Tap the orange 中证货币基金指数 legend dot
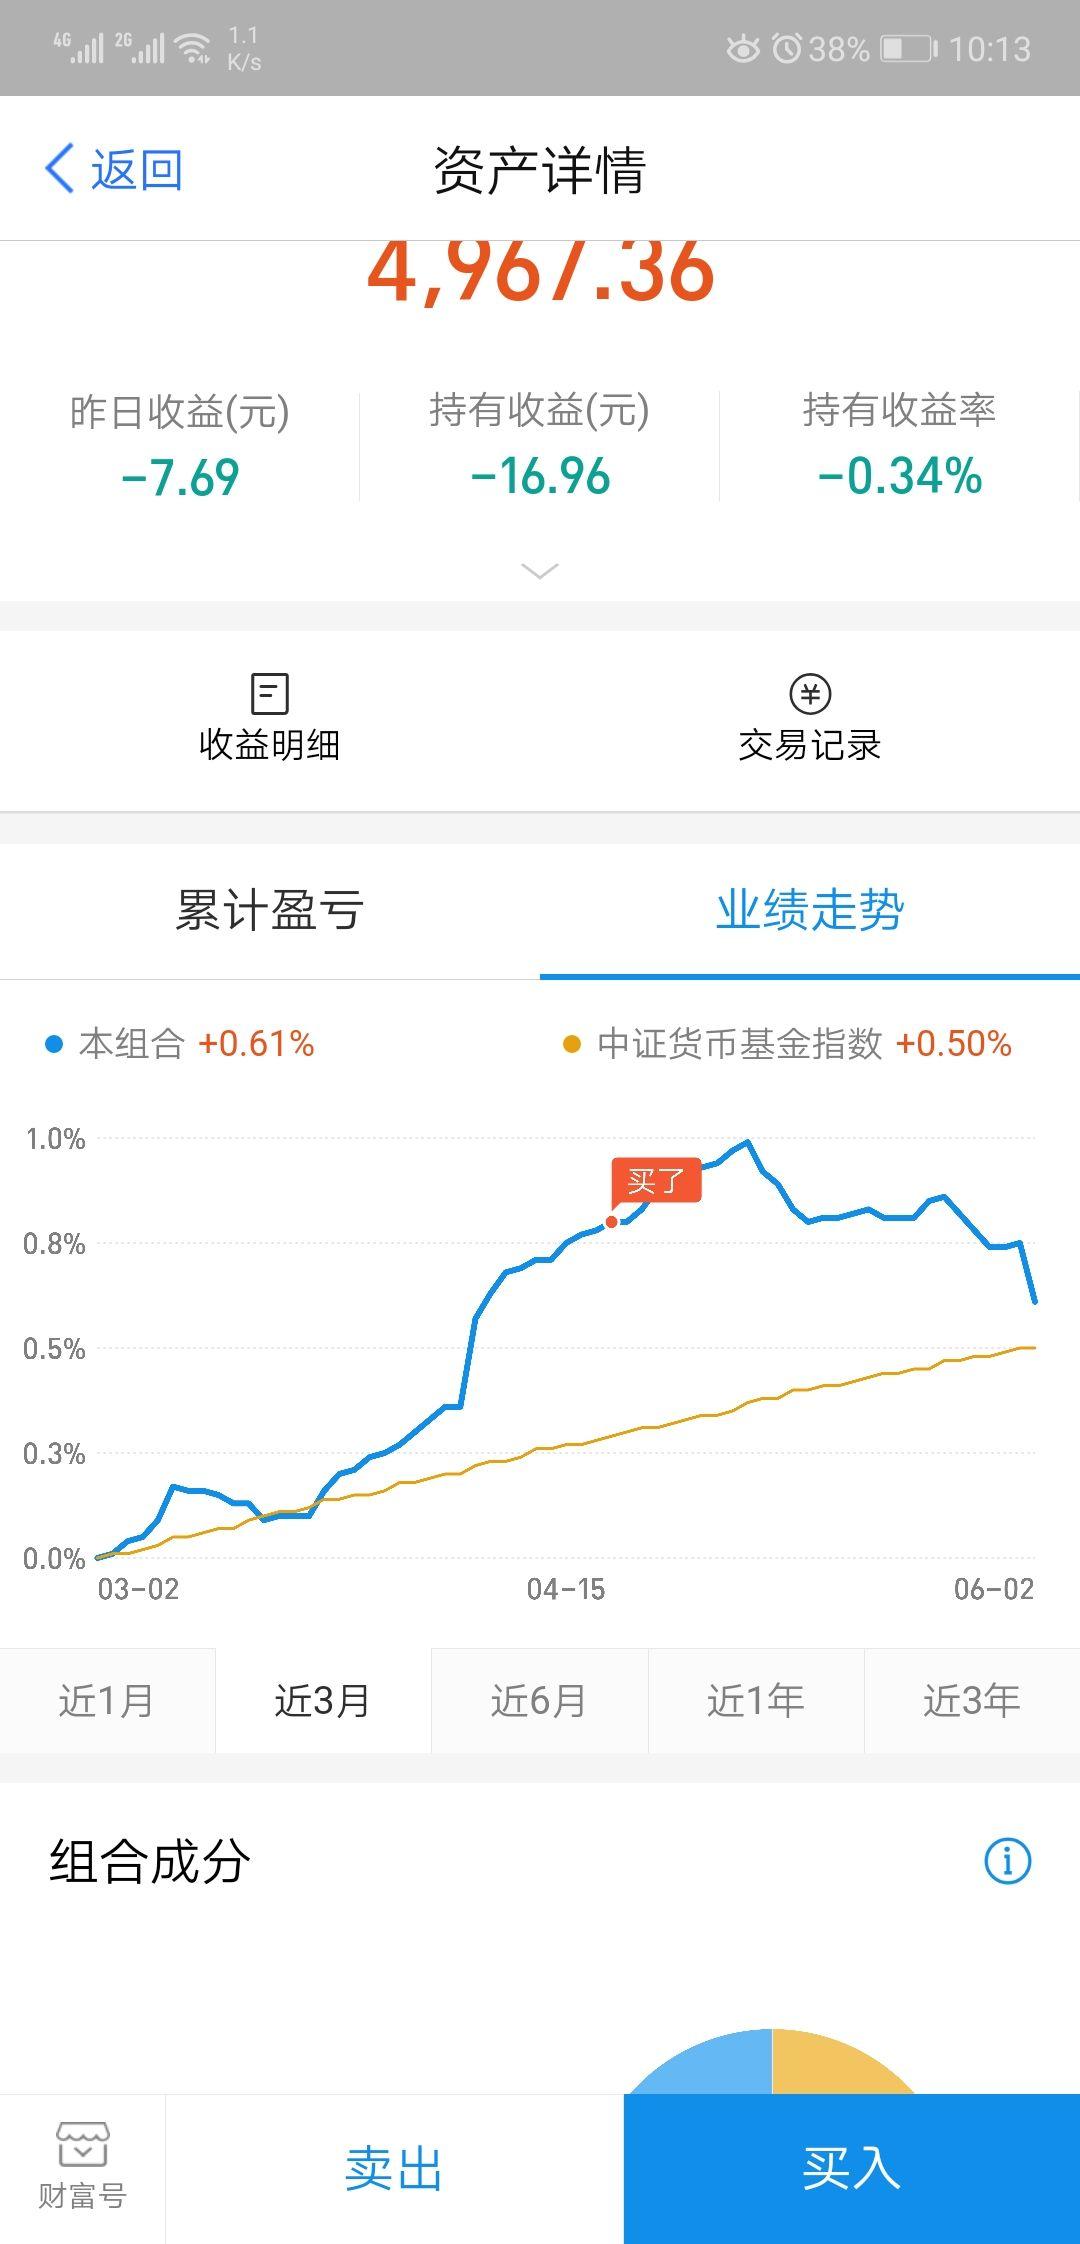 click(572, 1045)
